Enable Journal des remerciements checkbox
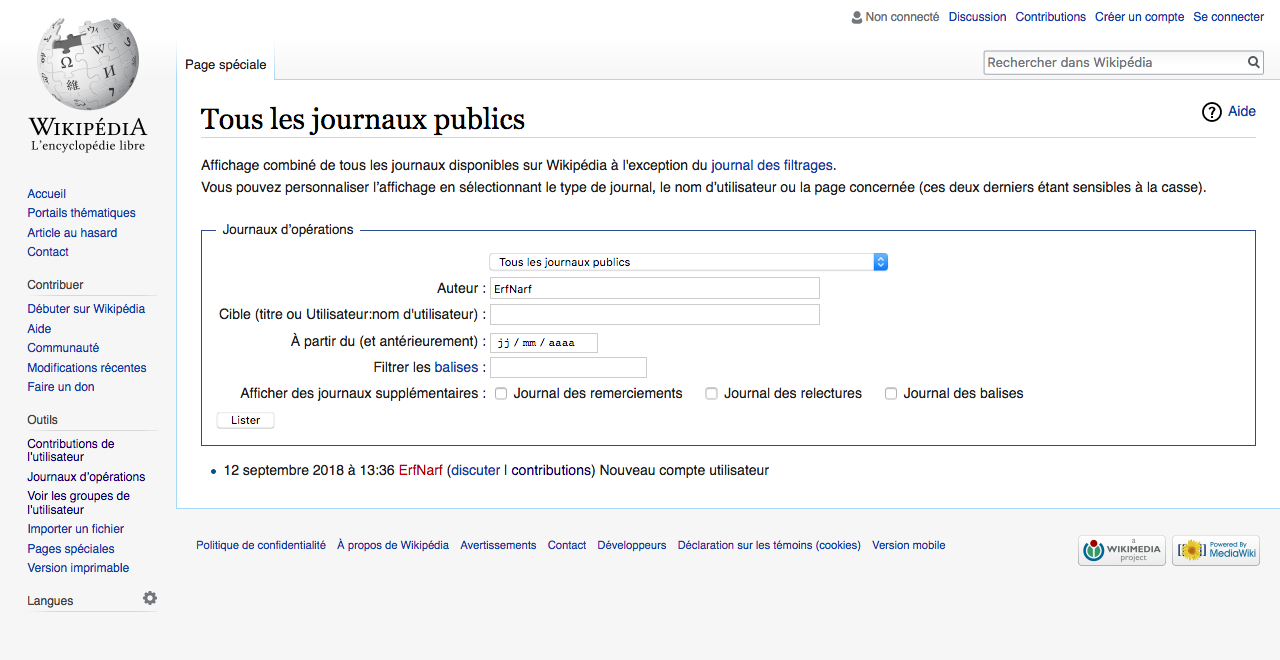The width and height of the screenshot is (1280, 660). click(x=501, y=394)
